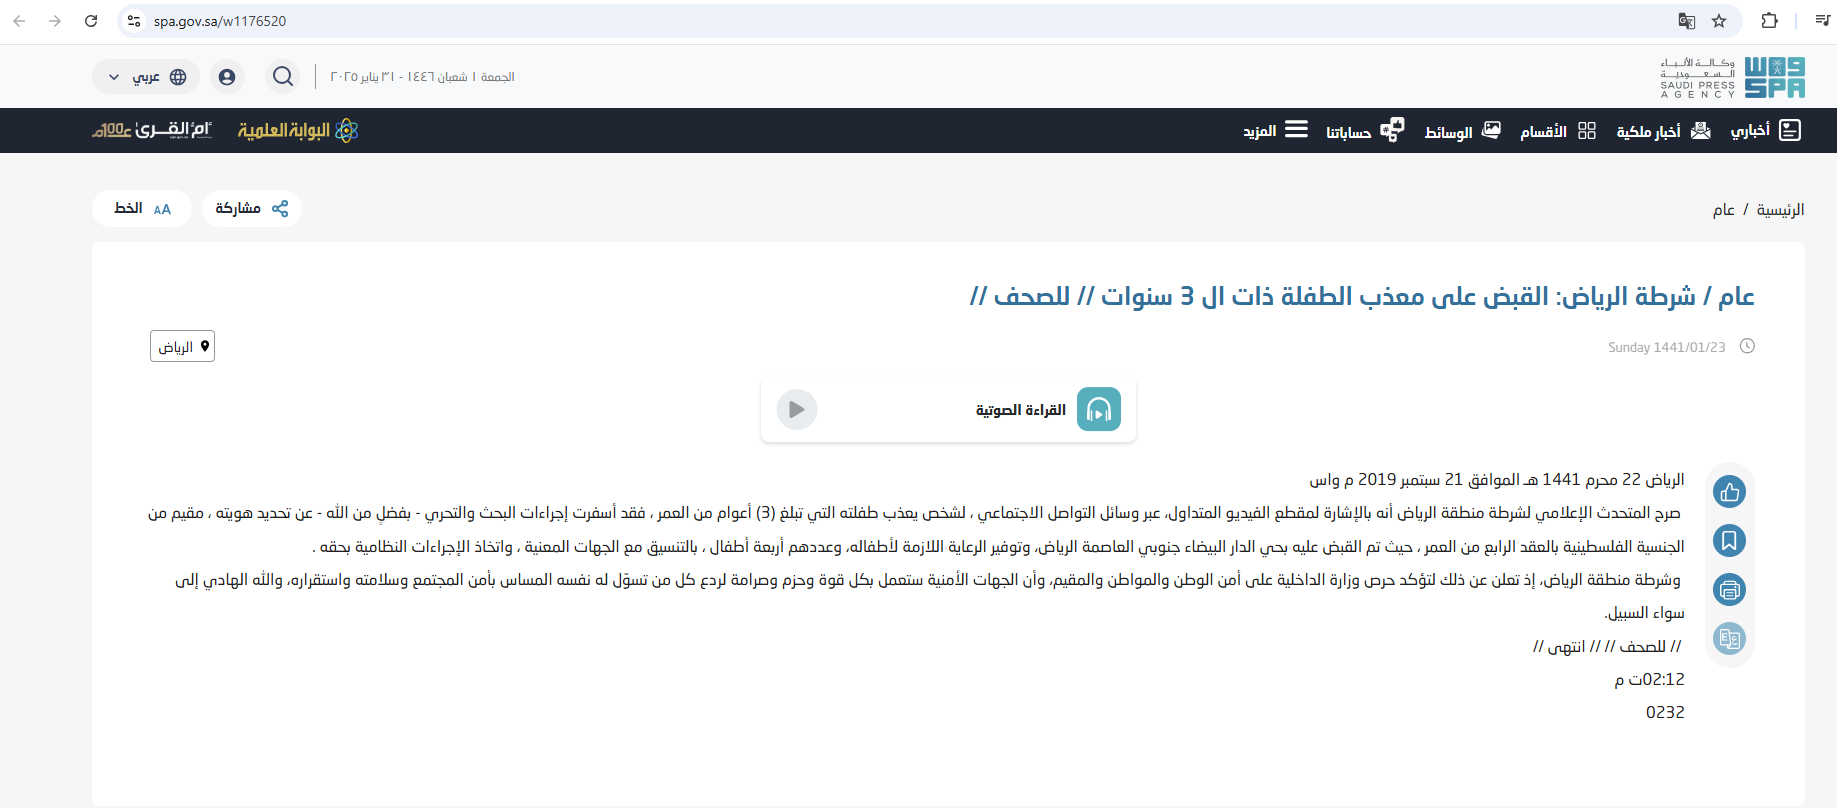
Task: Open the البوابة العلمية portal link
Action: (297, 131)
